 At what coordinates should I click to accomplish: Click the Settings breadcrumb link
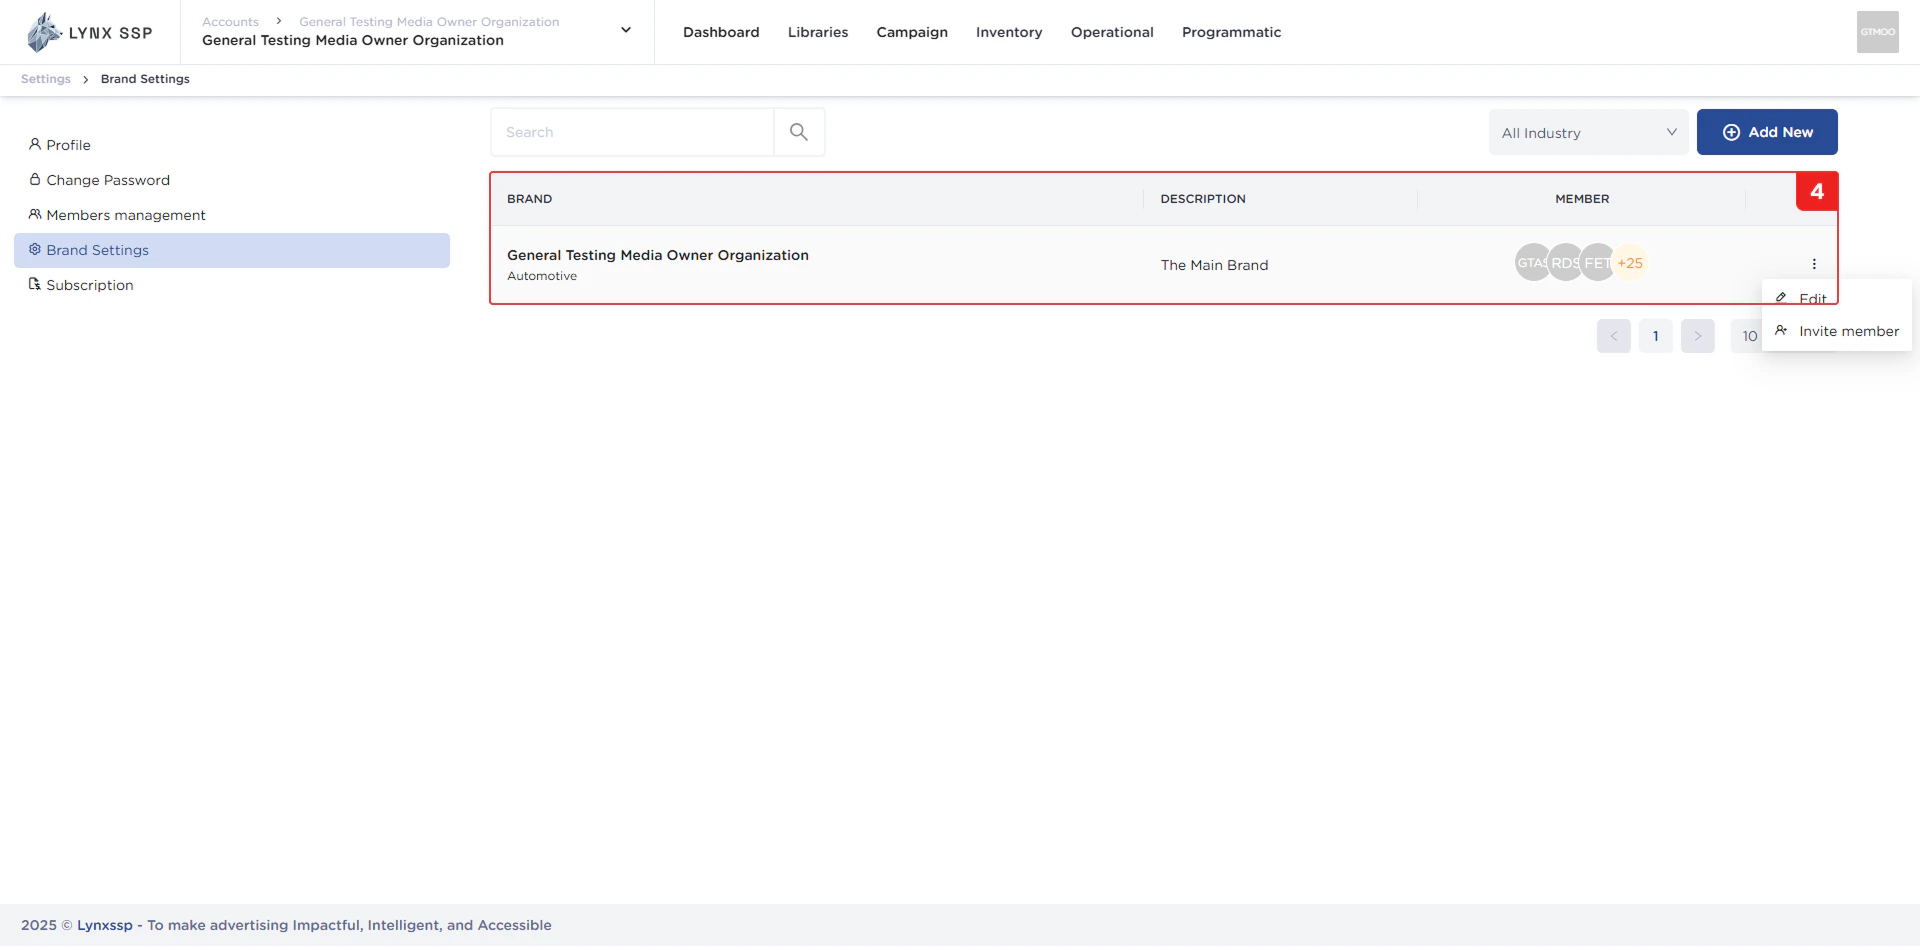46,79
